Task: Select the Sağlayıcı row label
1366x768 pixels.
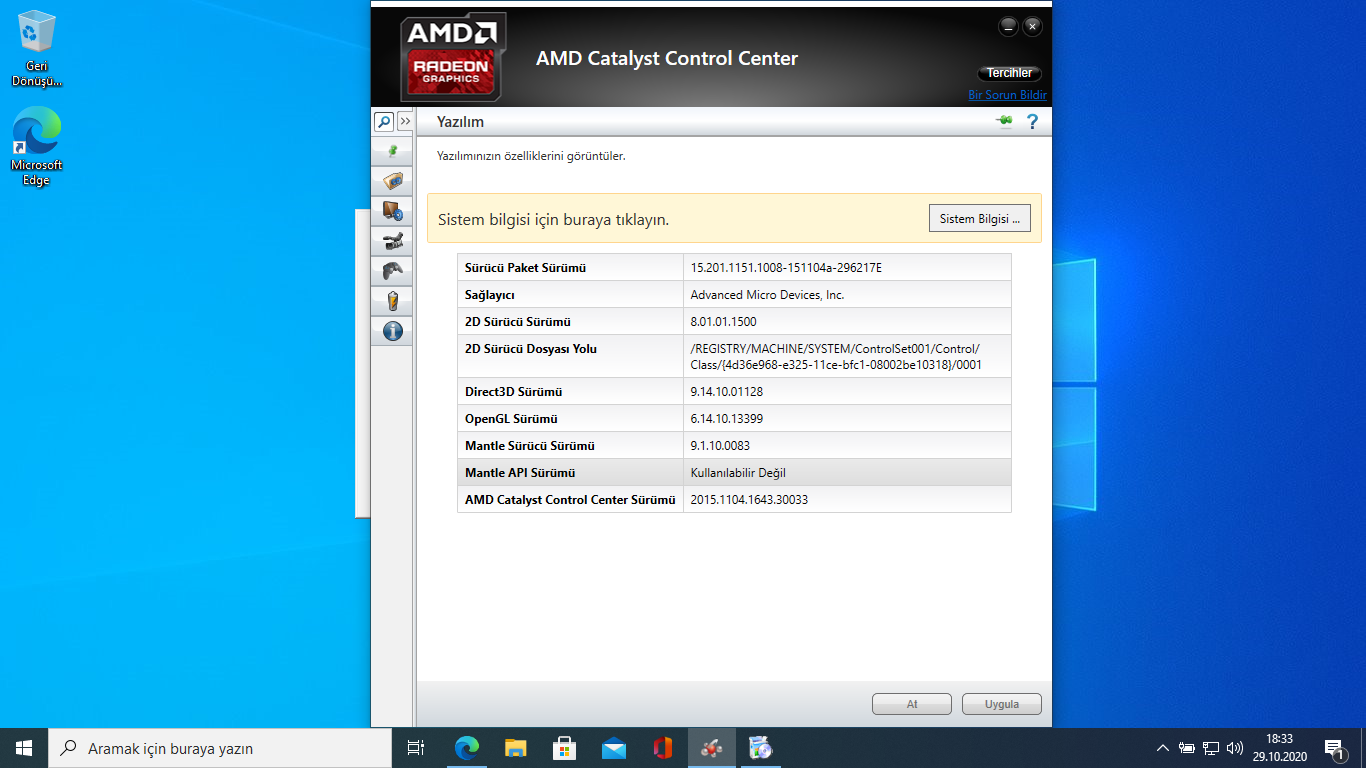Action: (x=490, y=295)
